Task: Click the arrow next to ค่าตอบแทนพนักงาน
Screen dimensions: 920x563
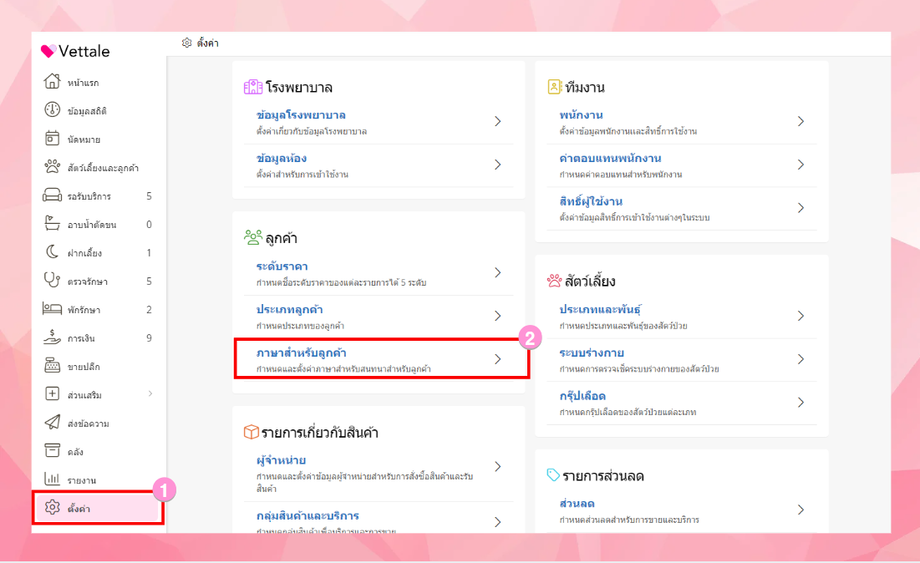Action: (x=801, y=165)
